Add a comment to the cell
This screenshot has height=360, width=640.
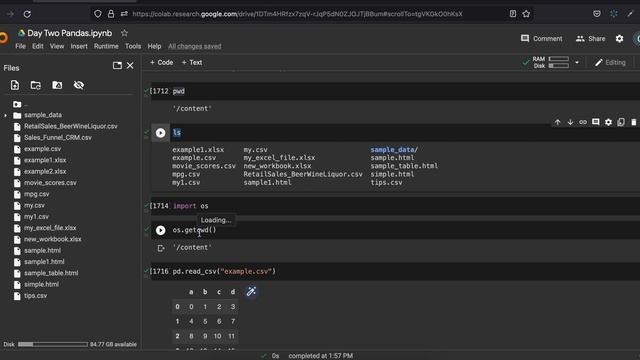[596, 122]
